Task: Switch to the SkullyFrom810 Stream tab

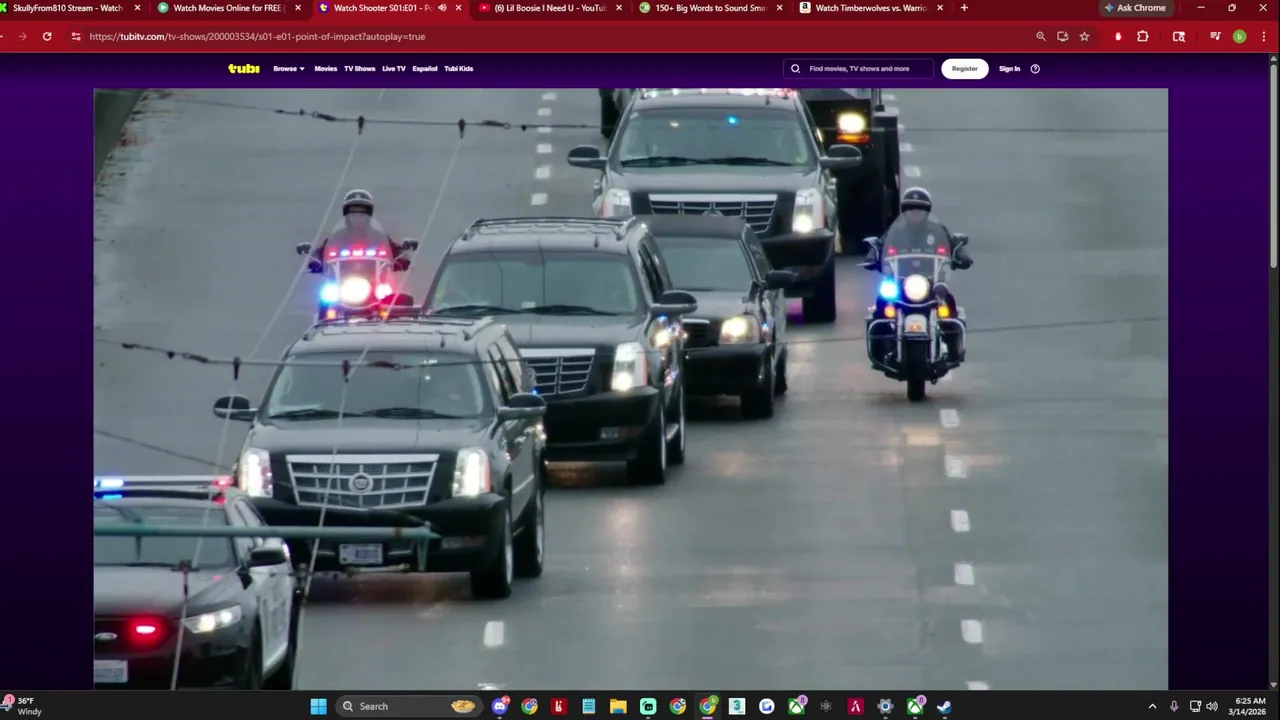Action: [68, 8]
